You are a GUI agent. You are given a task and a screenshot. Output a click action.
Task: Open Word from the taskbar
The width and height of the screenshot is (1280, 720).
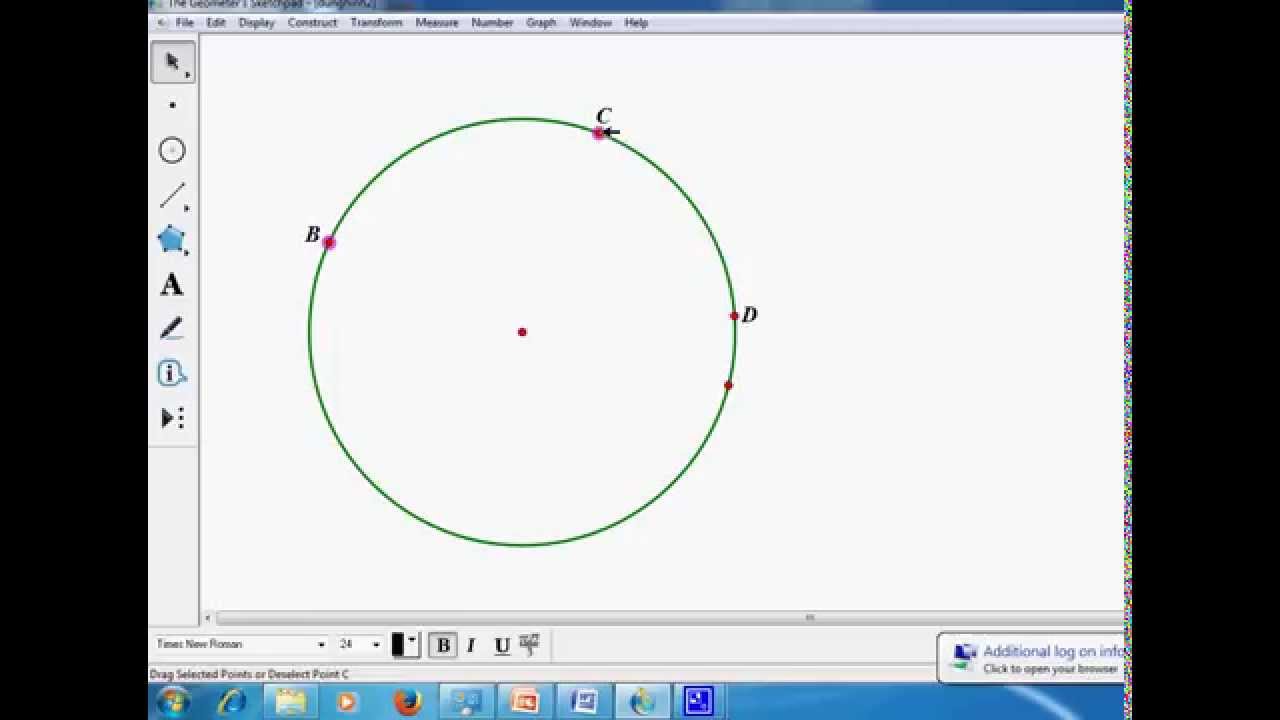(583, 701)
